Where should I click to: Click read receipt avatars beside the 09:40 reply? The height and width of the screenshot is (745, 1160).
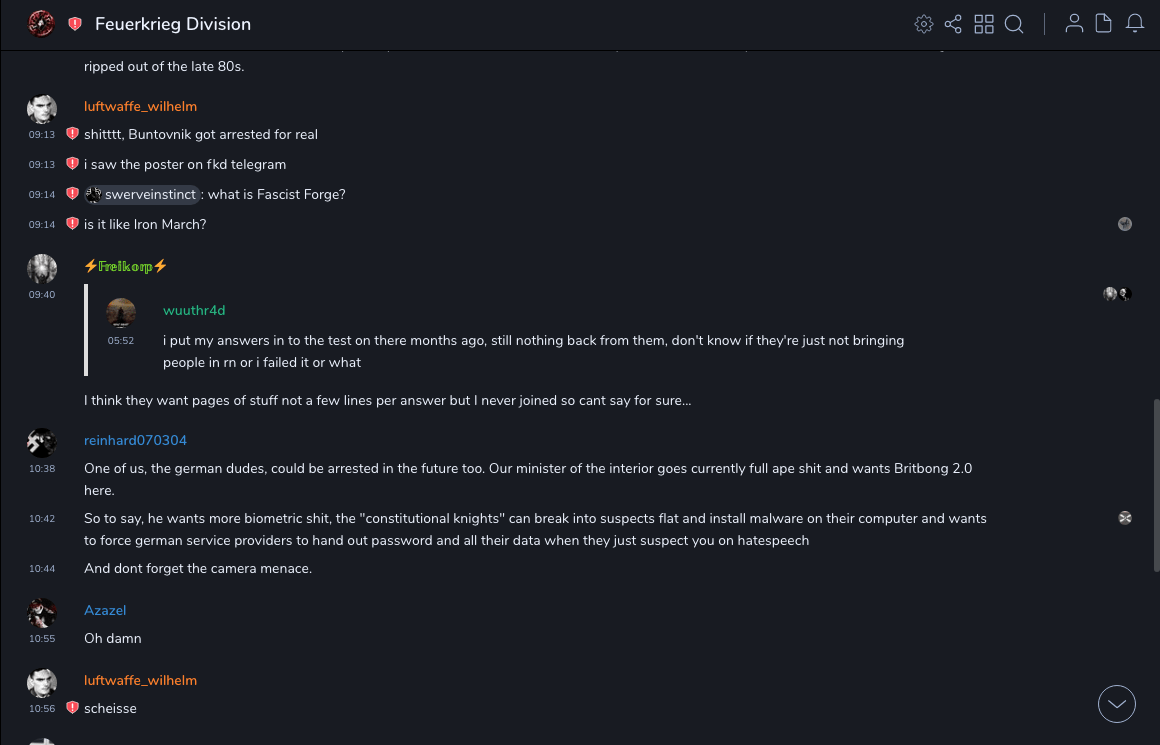[1117, 294]
